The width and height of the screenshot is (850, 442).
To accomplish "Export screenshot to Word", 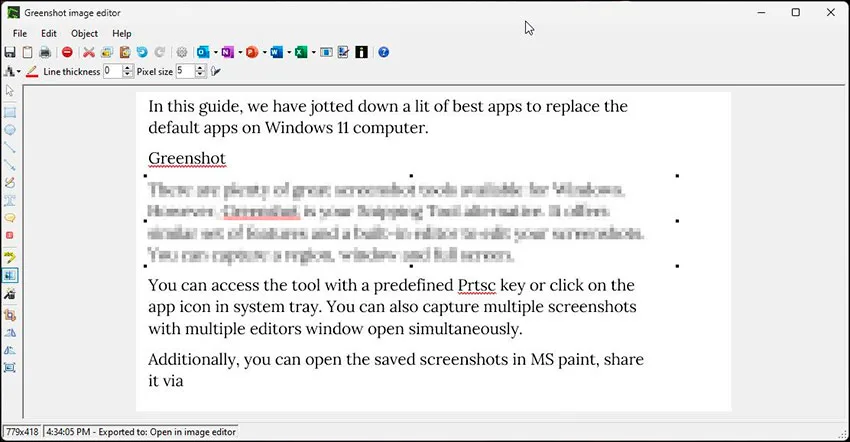I will click(x=276, y=52).
